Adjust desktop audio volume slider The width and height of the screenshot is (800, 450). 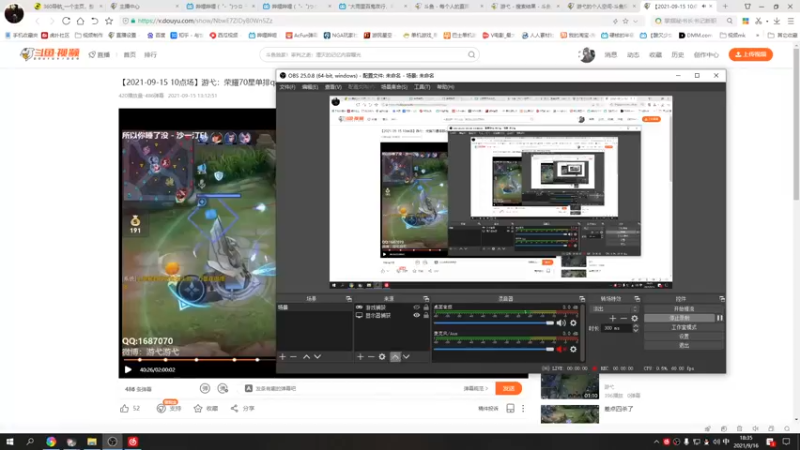[x=493, y=323]
